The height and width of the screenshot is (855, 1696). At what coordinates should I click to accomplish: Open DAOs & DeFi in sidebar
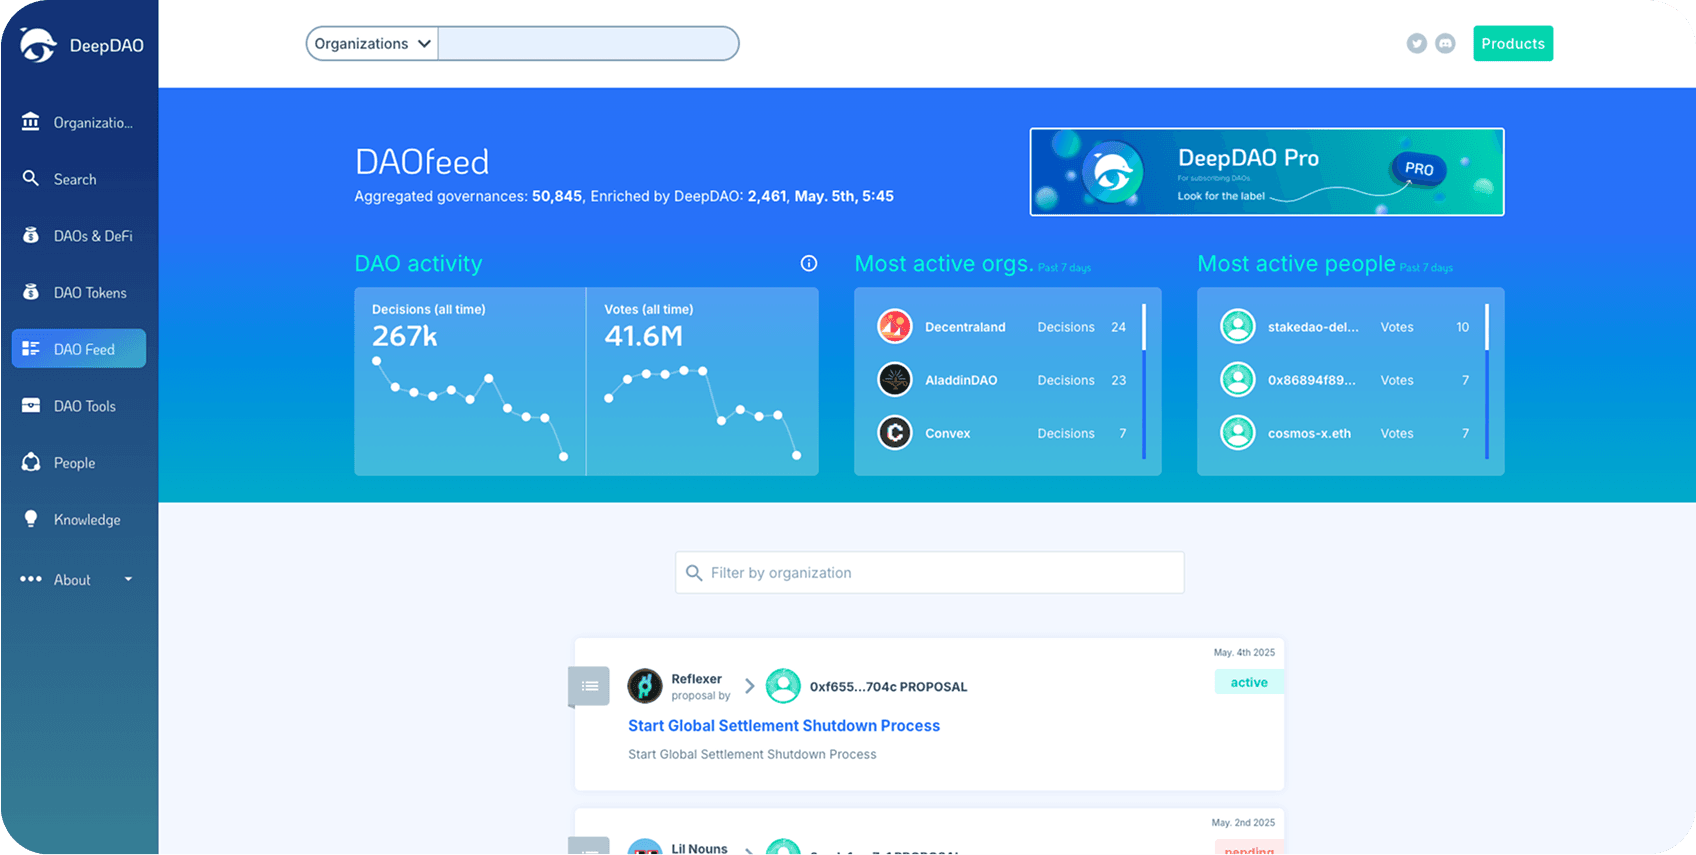(x=79, y=236)
